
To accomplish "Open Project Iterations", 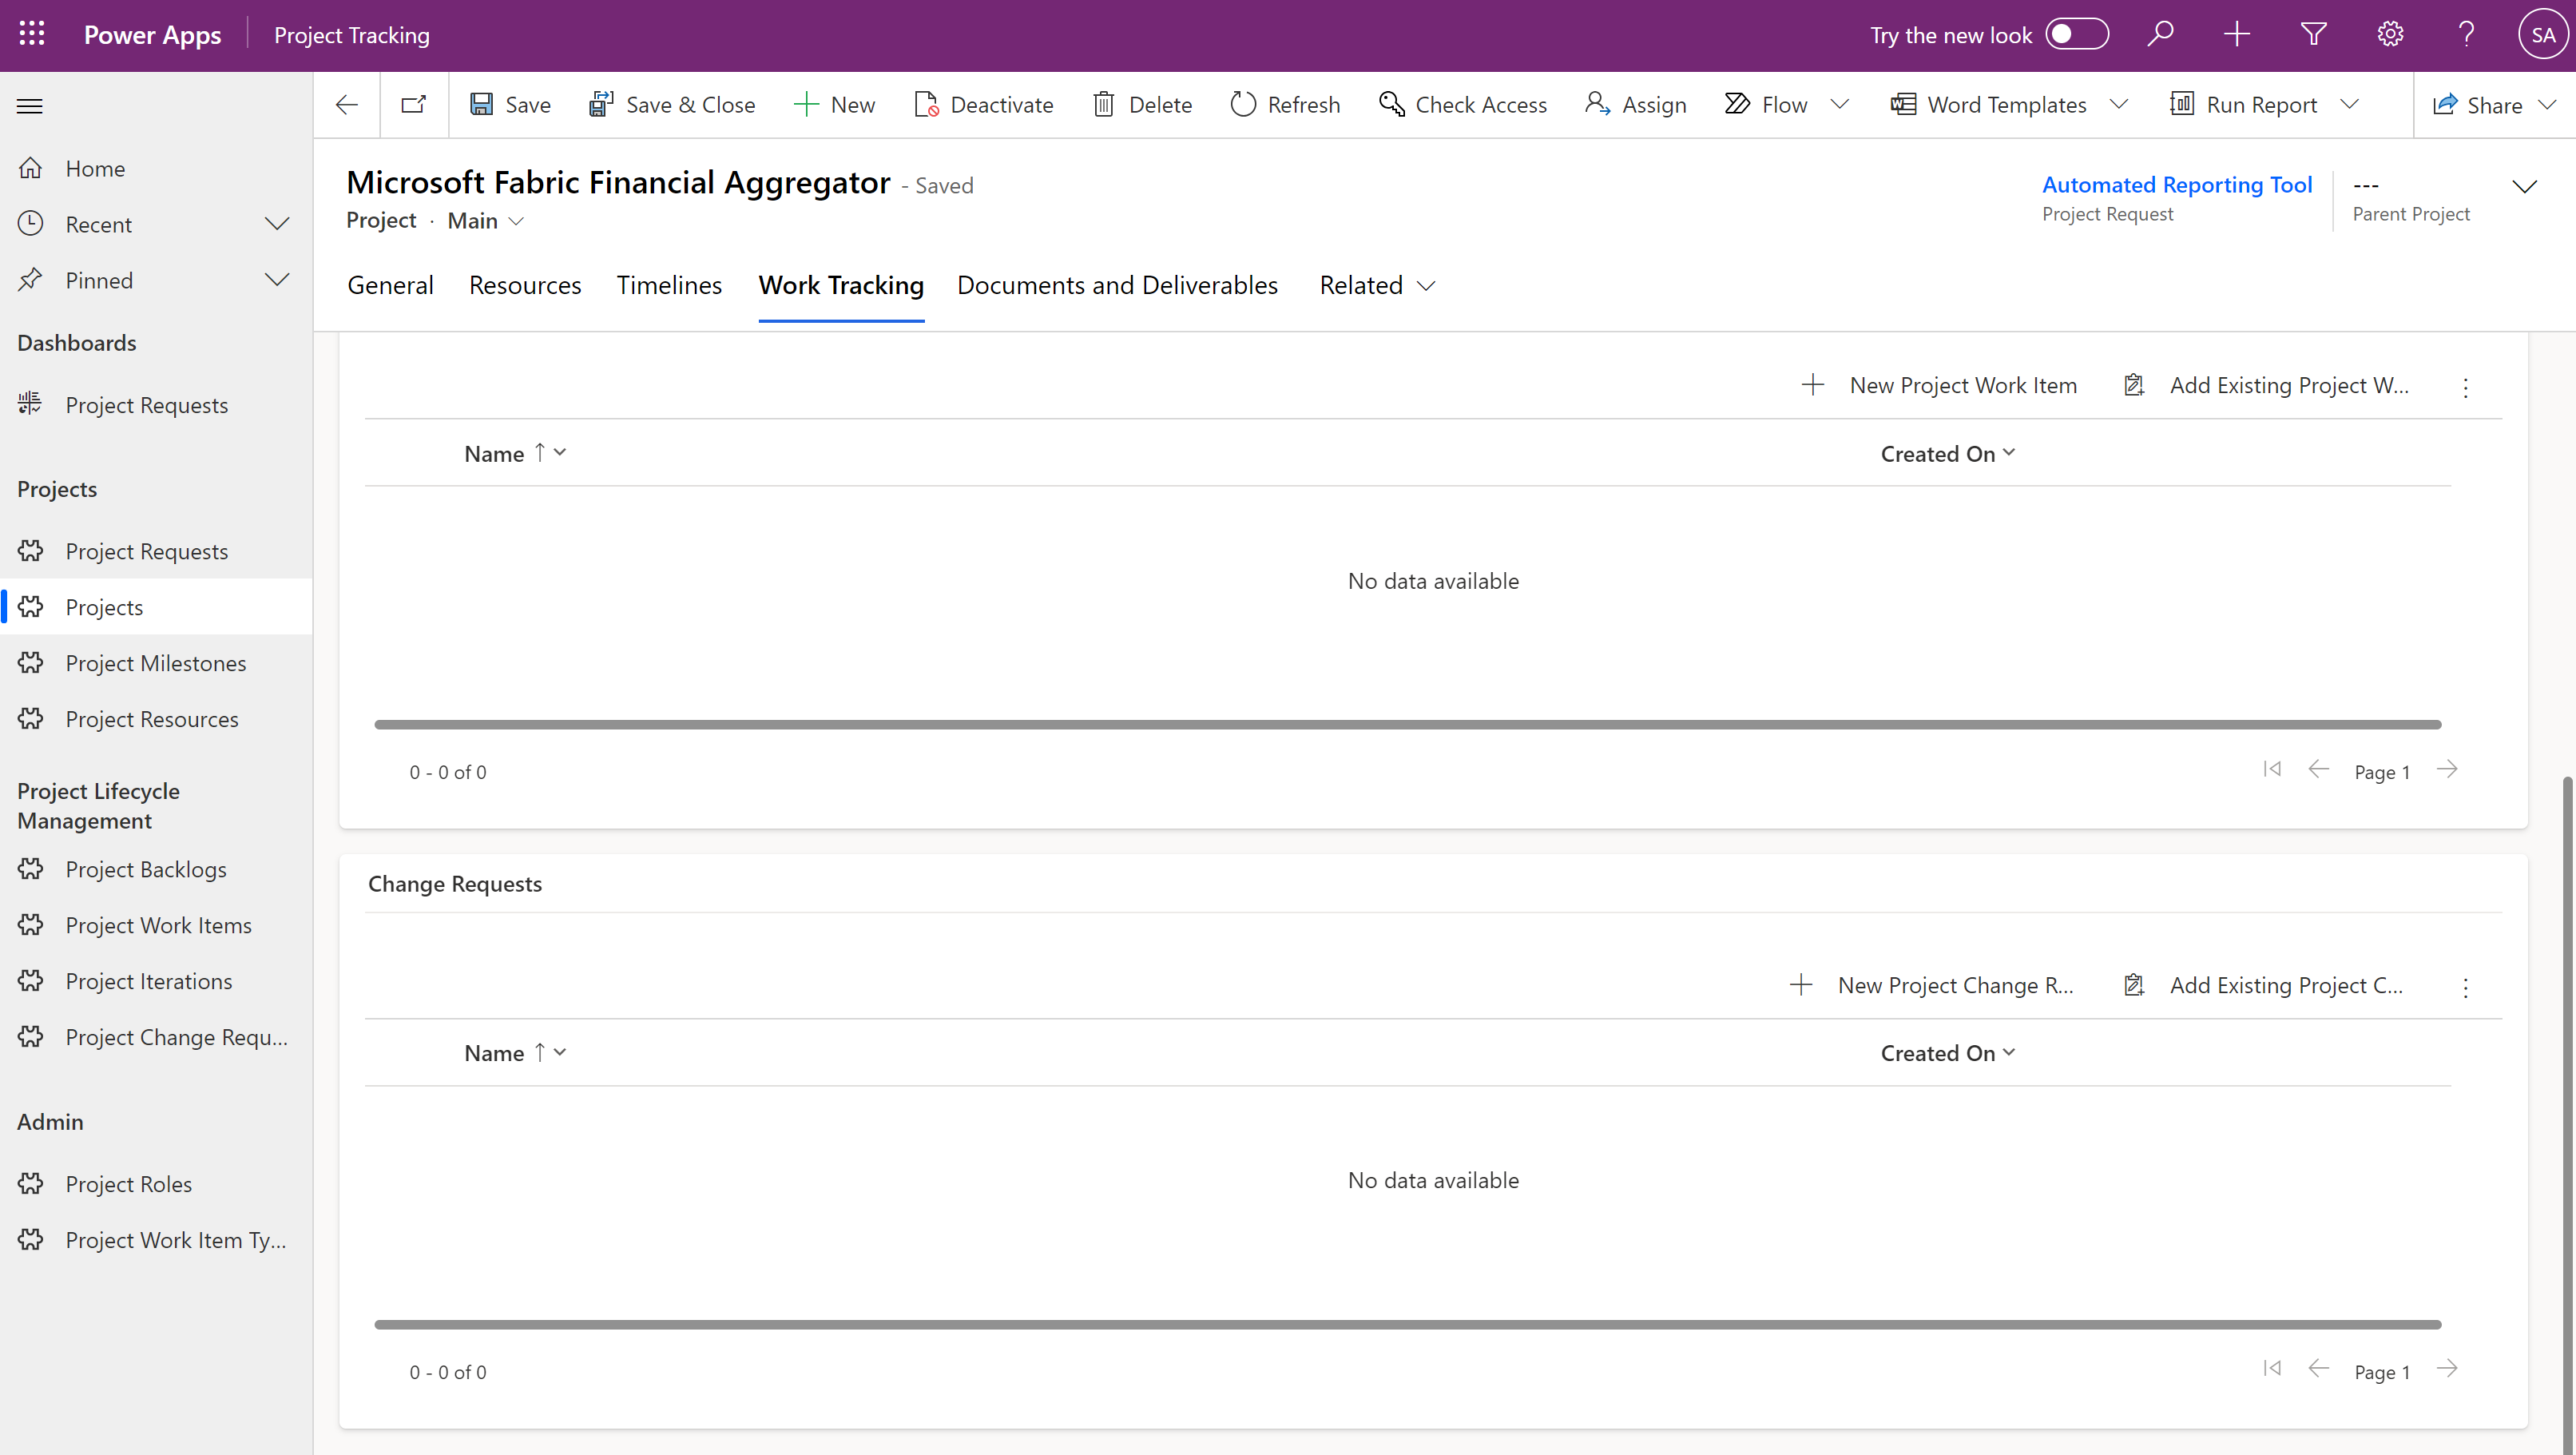I will (156, 982).
